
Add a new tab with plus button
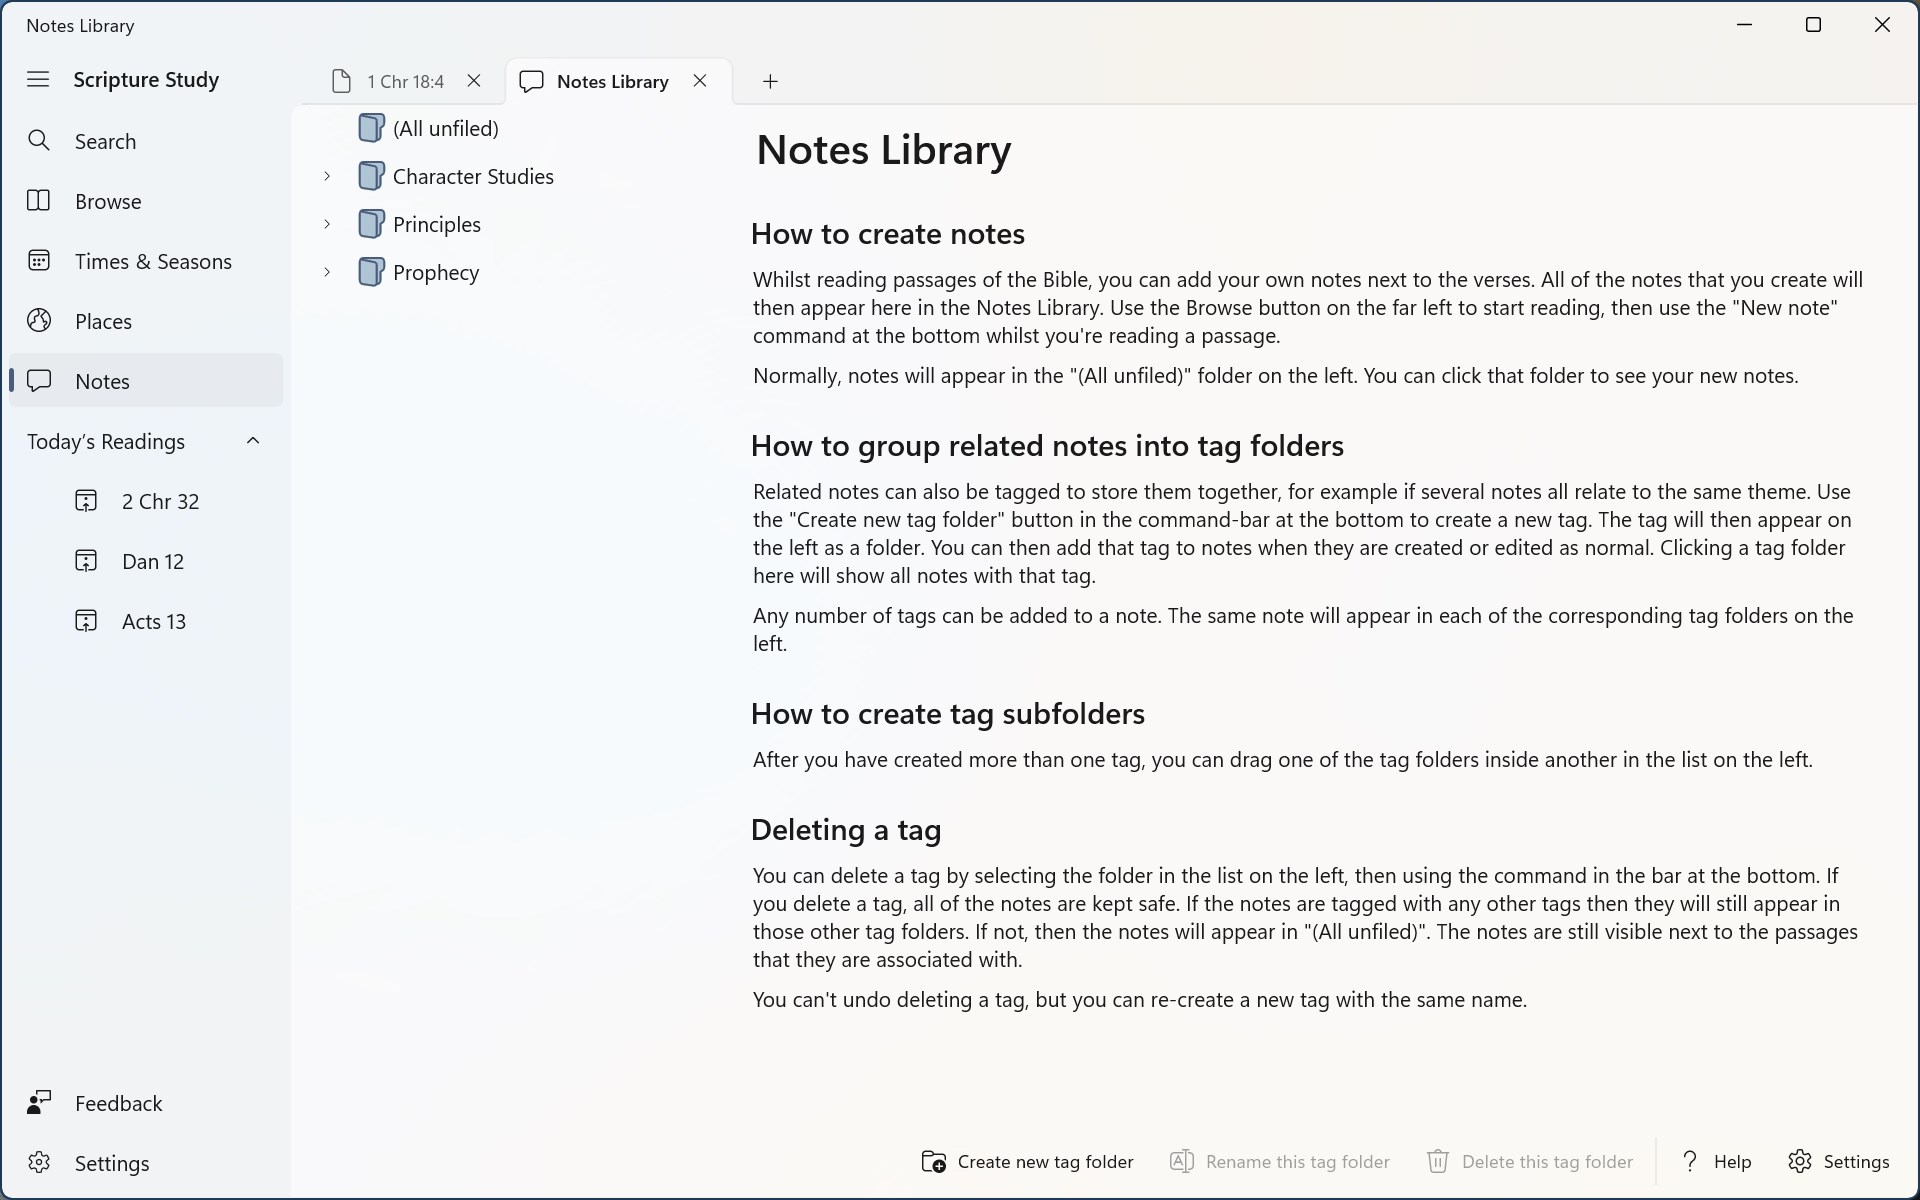coord(770,81)
